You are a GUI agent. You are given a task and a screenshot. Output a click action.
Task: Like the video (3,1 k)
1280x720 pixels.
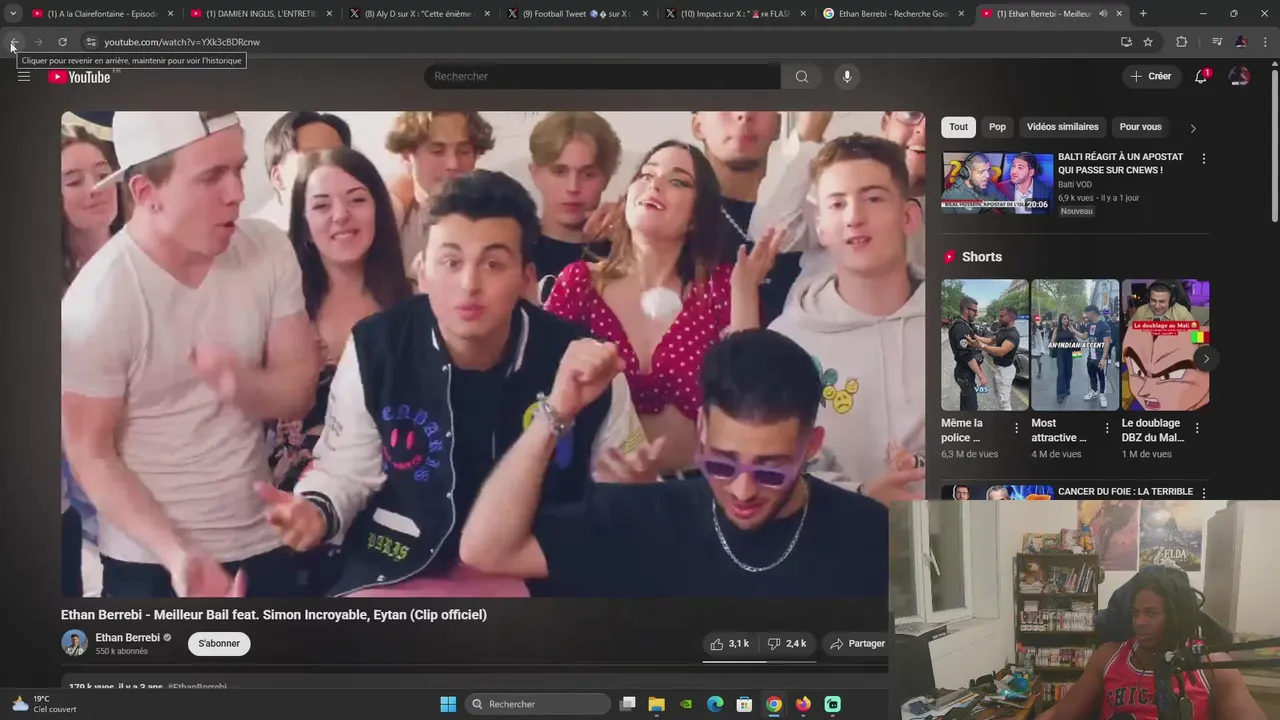729,644
